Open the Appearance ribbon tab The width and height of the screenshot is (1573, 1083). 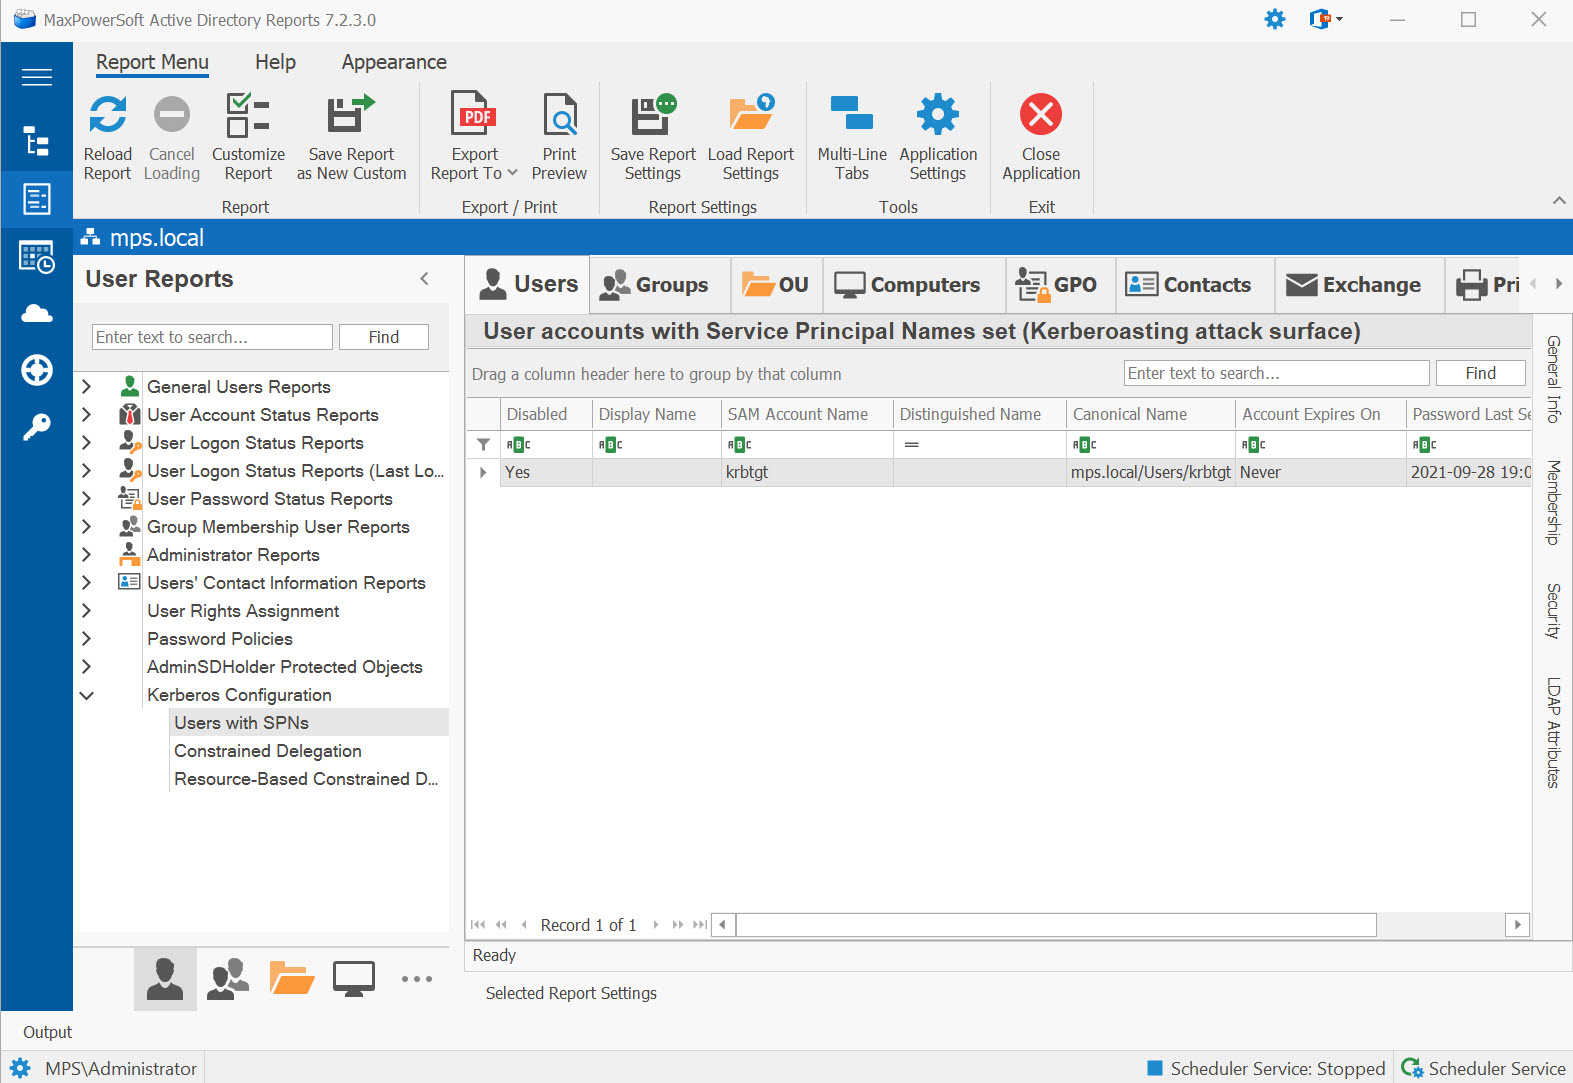394,62
